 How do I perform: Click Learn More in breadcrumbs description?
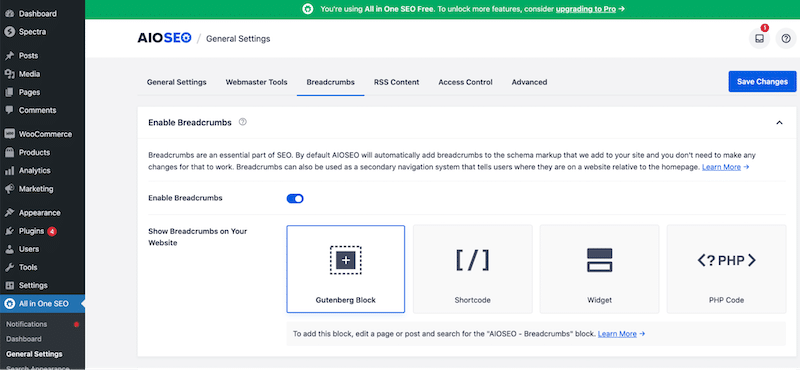coord(721,167)
